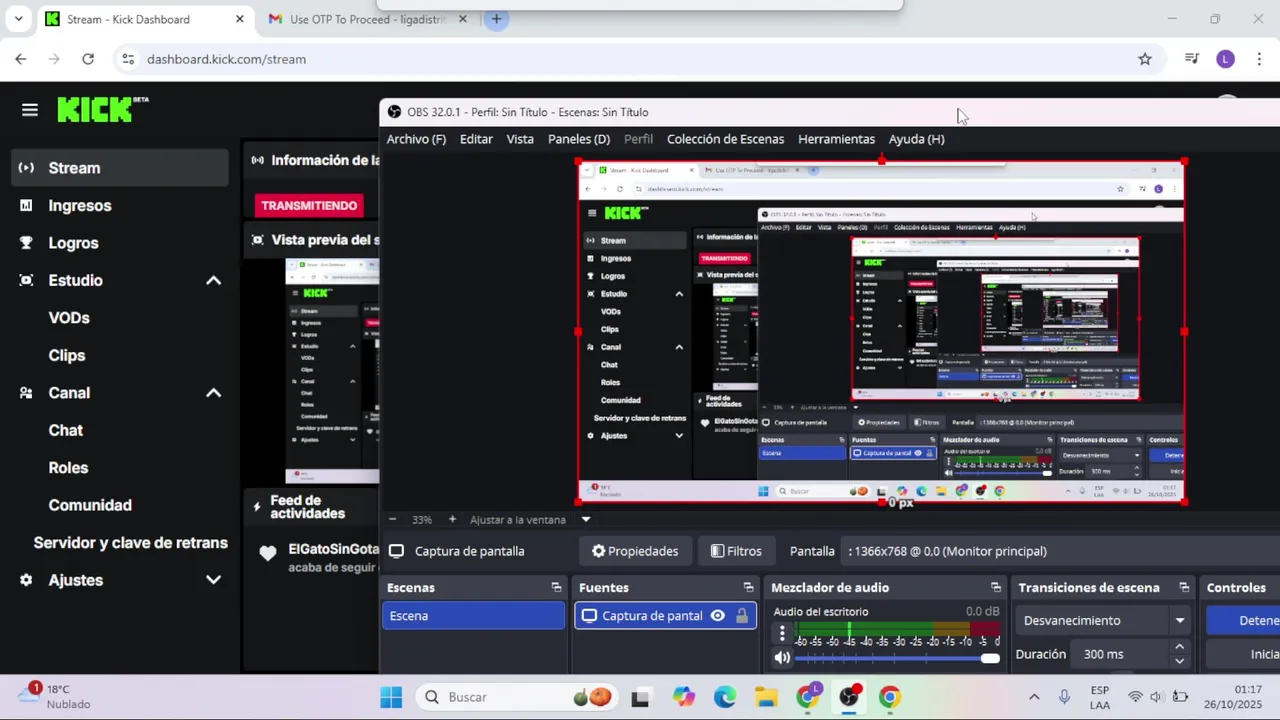Switch to the Use OTP To Proceed Gmail tab
The width and height of the screenshot is (1280, 720).
click(368, 19)
